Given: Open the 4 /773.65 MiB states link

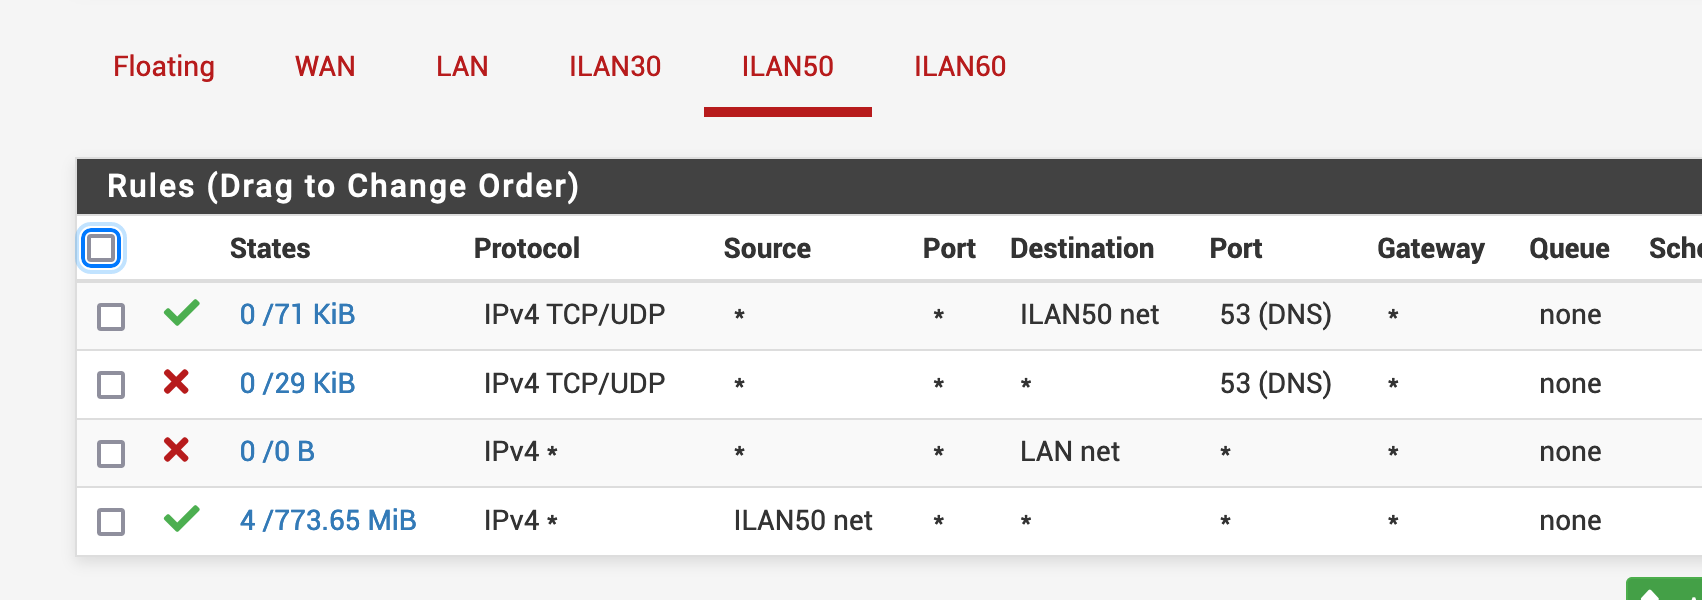Looking at the screenshot, I should (328, 521).
